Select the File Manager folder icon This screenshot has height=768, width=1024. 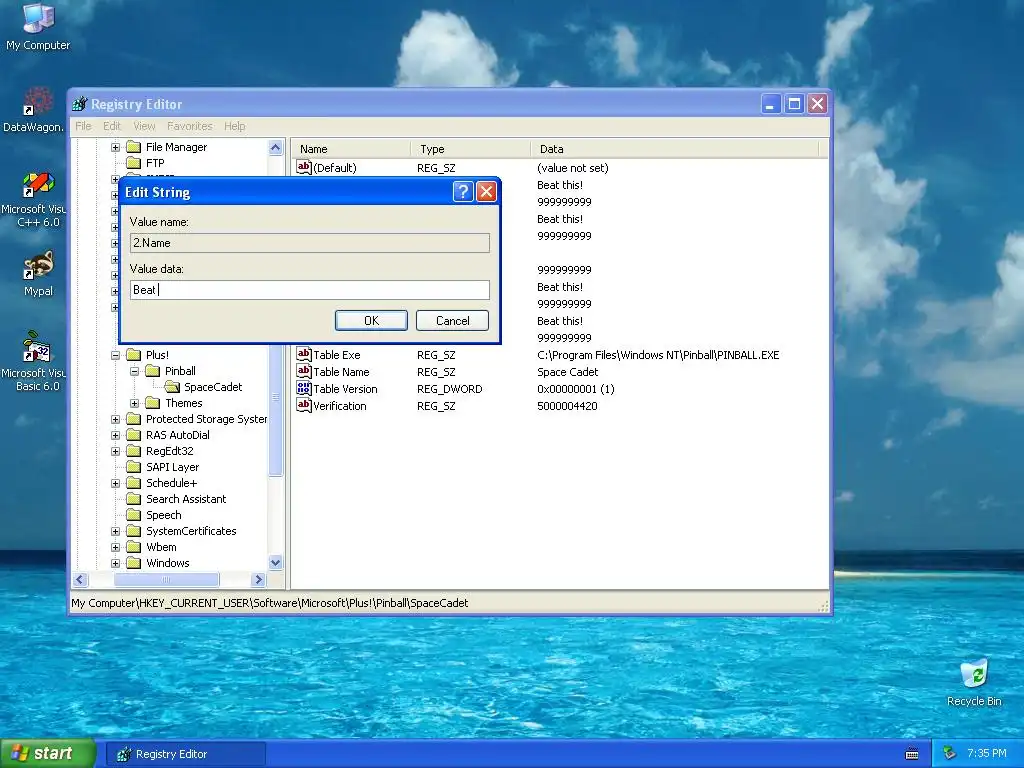click(x=133, y=147)
